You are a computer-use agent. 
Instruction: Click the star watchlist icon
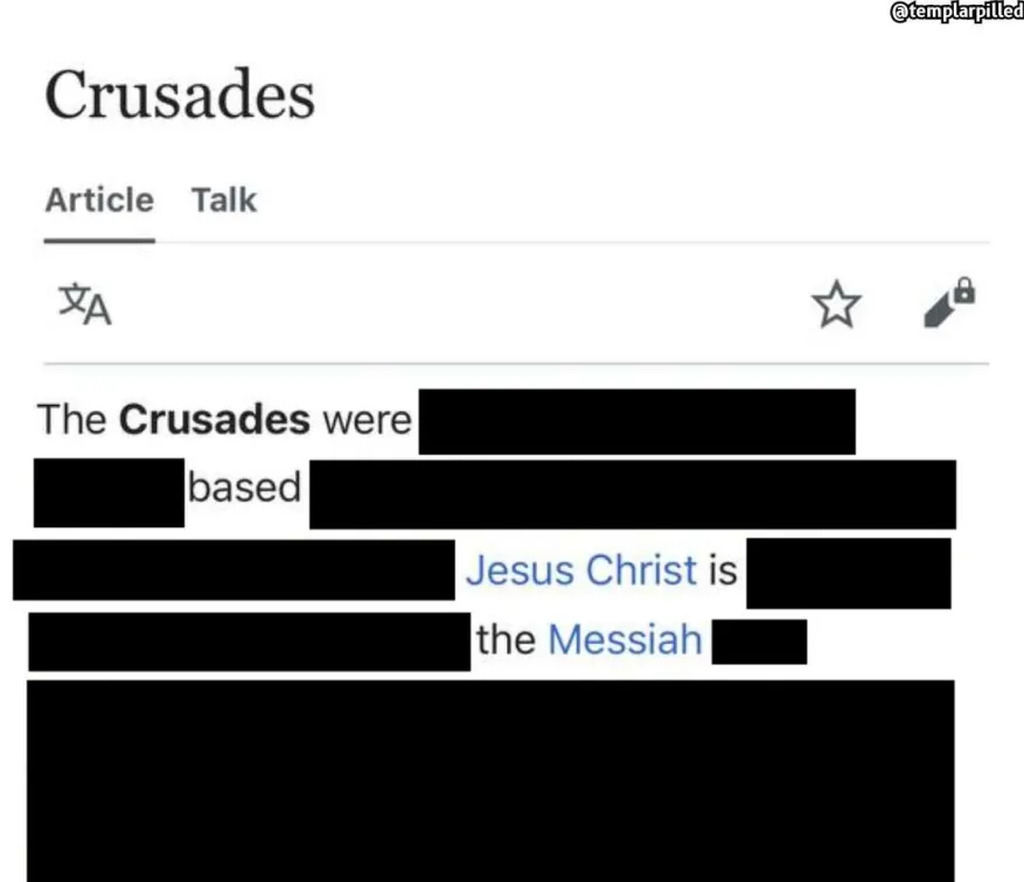tap(836, 304)
